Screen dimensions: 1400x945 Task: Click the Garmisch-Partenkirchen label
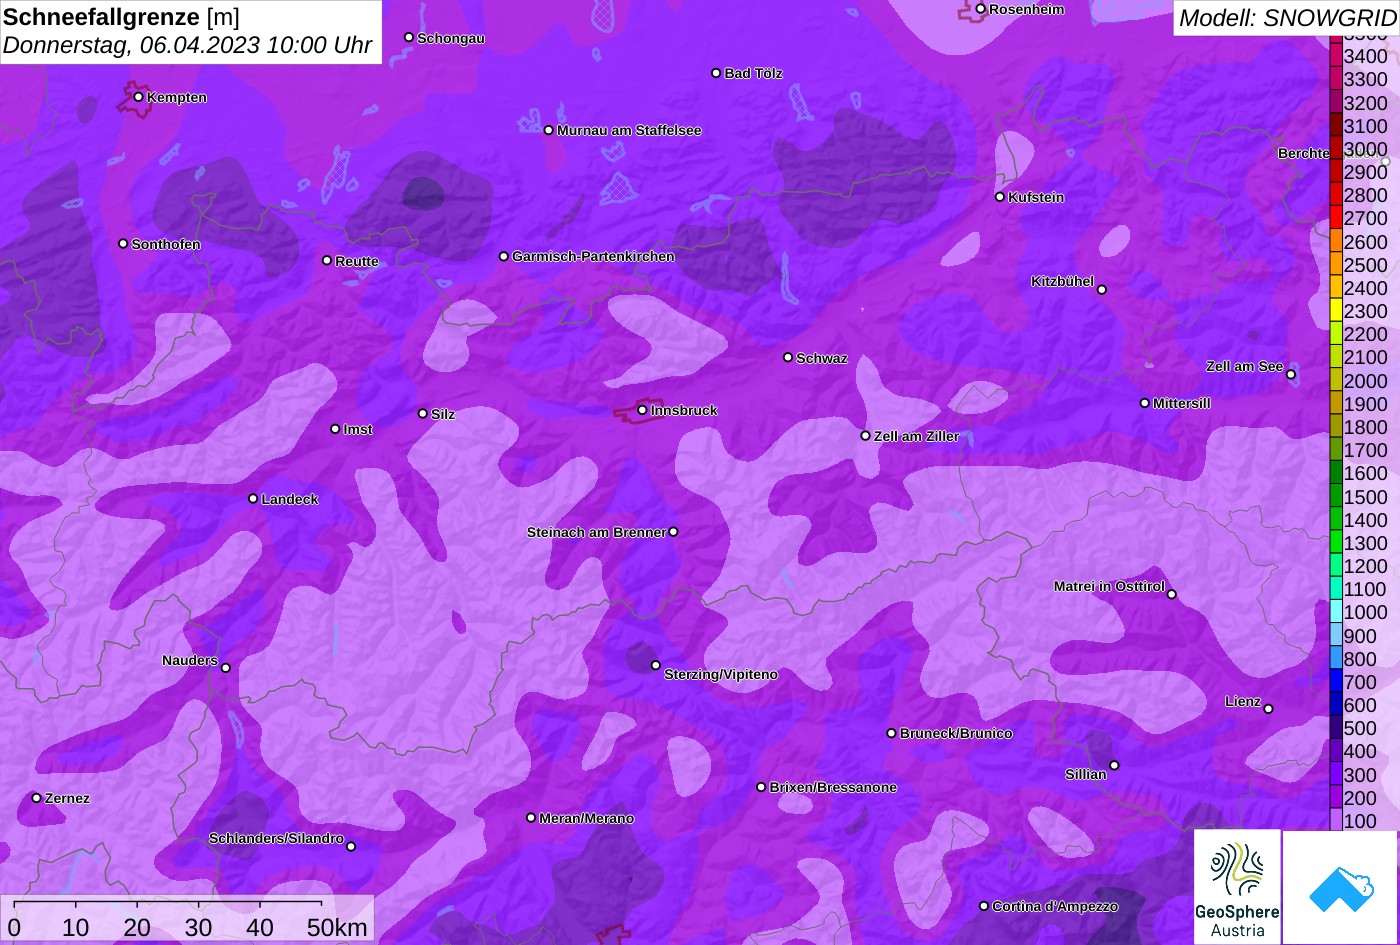coord(593,256)
